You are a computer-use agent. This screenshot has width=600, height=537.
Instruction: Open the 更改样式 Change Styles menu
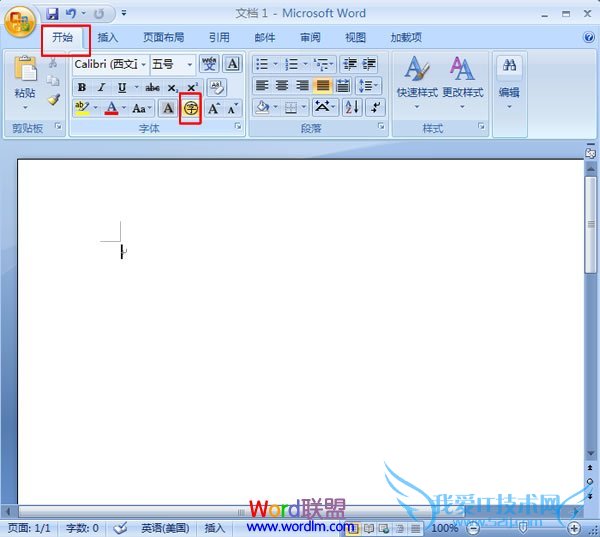pyautogui.click(x=463, y=82)
